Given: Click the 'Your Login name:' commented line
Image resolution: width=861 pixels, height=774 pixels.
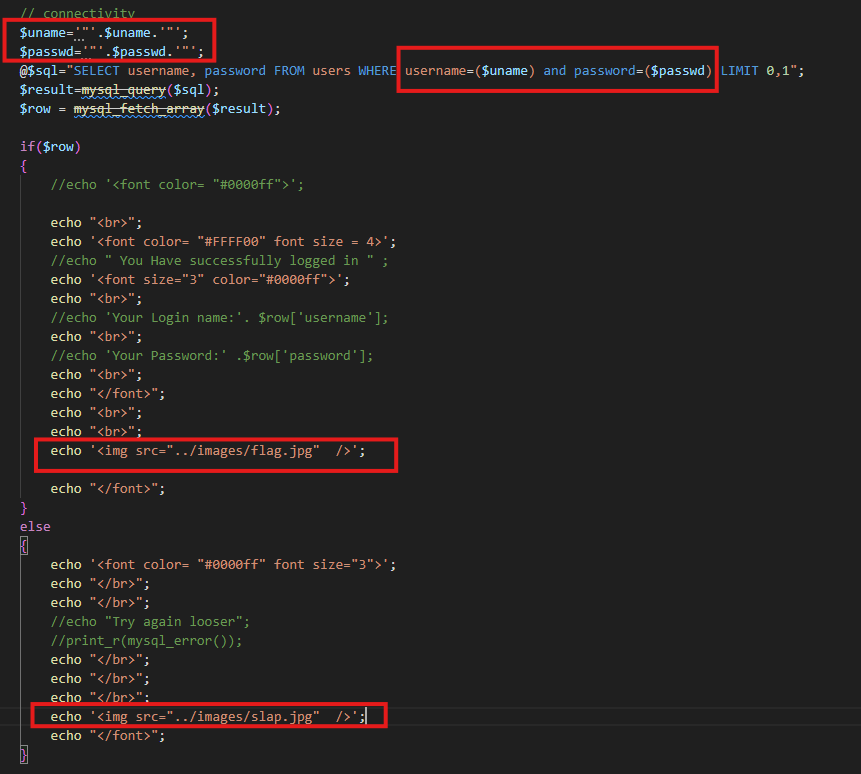Looking at the screenshot, I should click(x=219, y=318).
